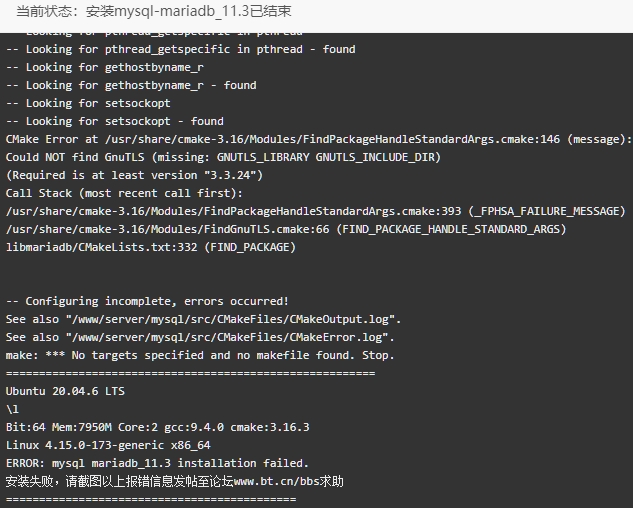Click the Call Stack heading line
This screenshot has height=508, width=633.
pyautogui.click(x=124, y=193)
